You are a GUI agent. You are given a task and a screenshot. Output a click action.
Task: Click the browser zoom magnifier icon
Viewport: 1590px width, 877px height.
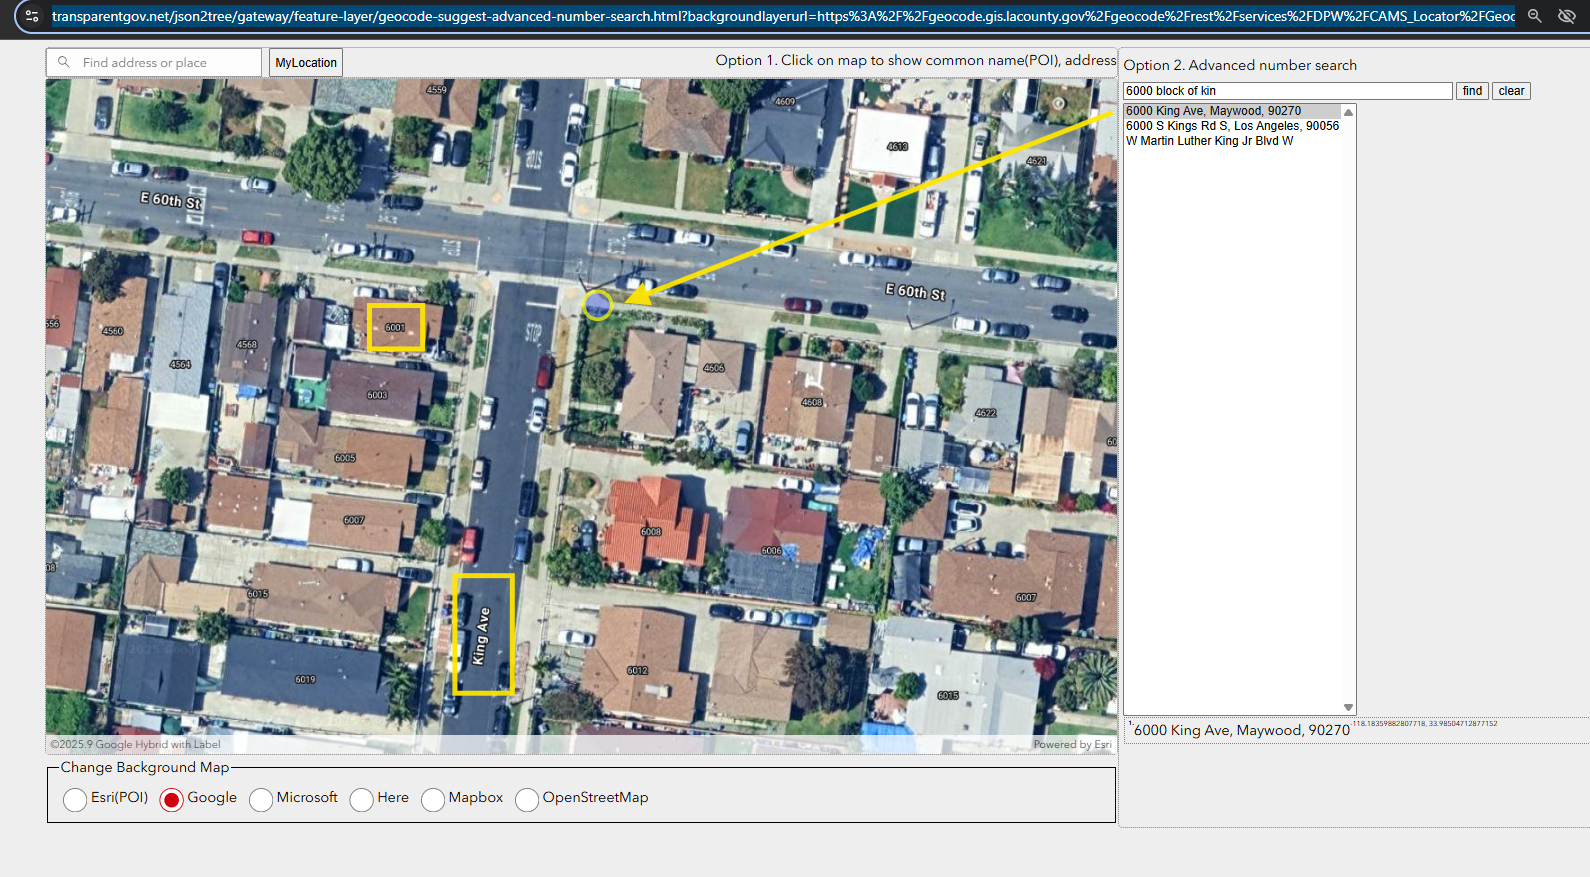1534,16
